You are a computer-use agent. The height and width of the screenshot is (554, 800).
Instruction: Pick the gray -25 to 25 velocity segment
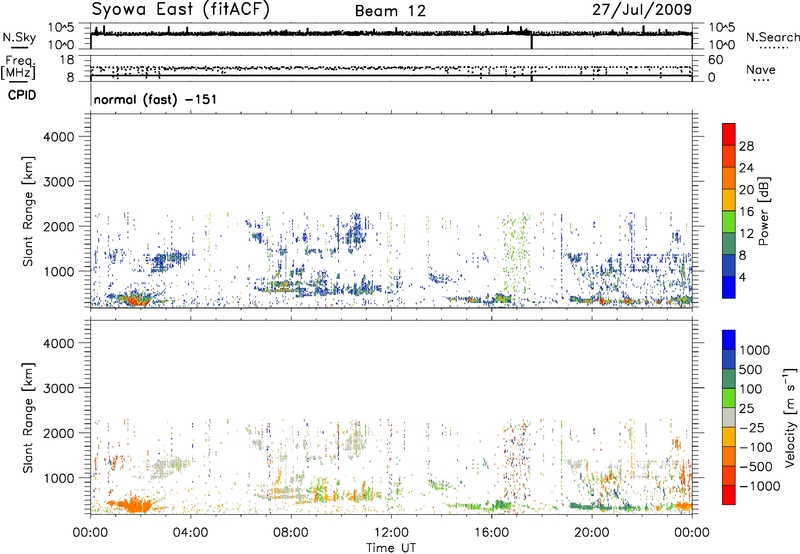[729, 417]
